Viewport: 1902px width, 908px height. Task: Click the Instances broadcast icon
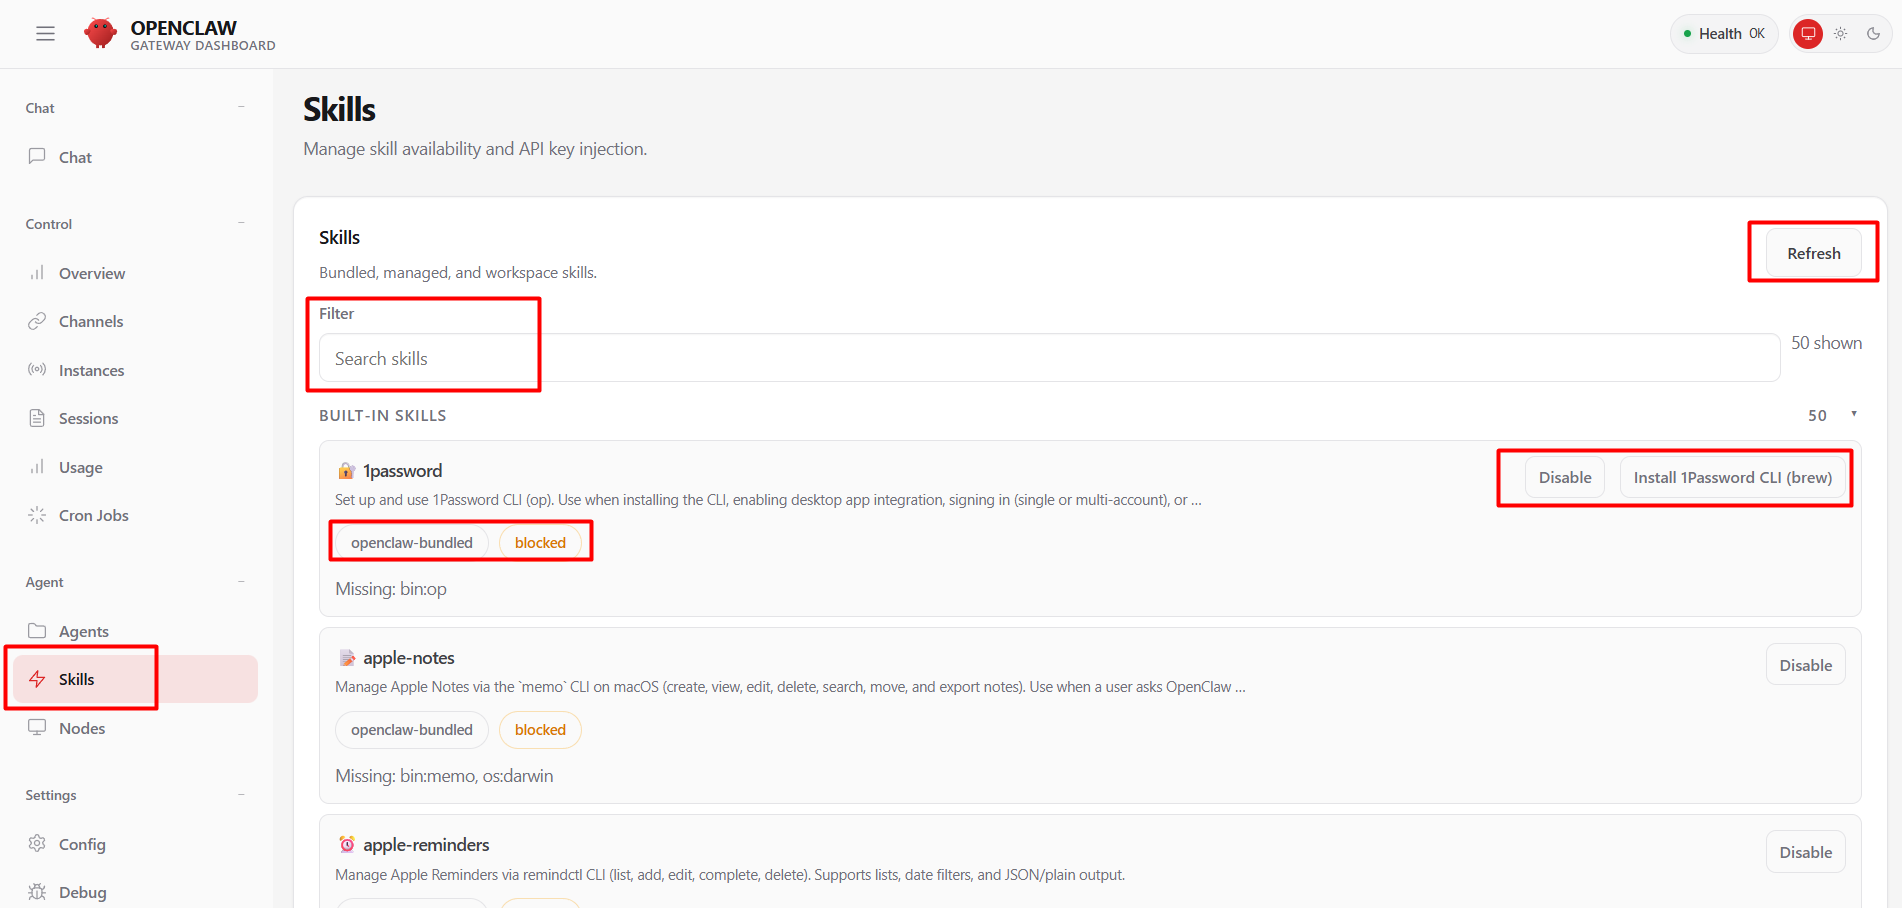point(37,370)
